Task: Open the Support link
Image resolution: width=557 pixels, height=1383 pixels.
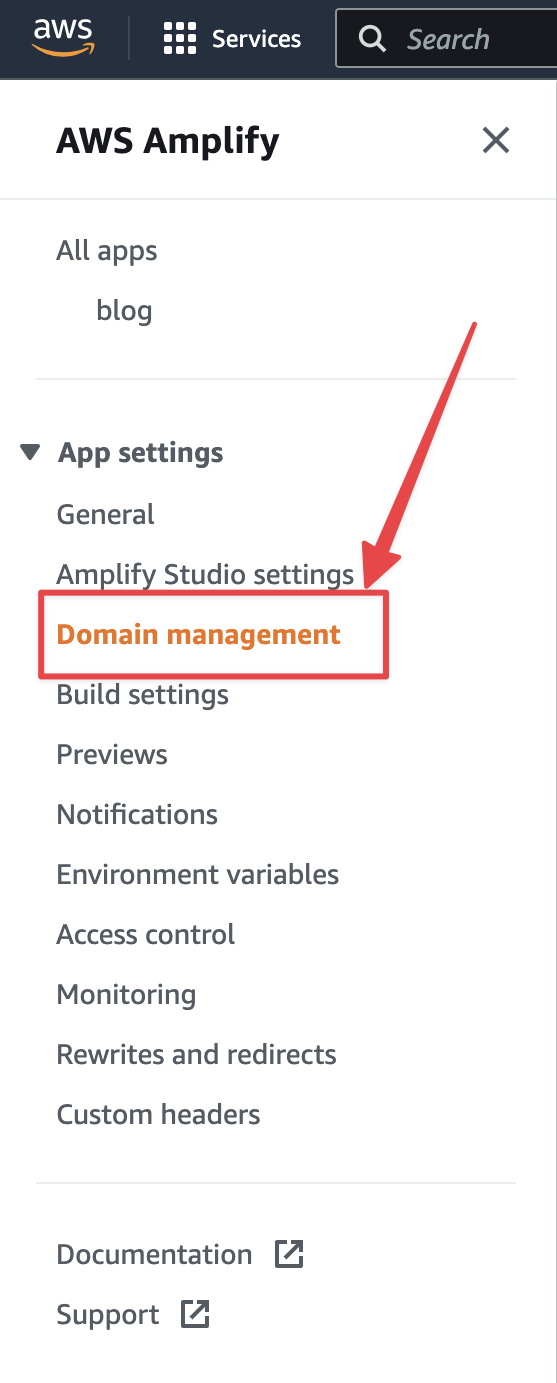Action: 108,1315
